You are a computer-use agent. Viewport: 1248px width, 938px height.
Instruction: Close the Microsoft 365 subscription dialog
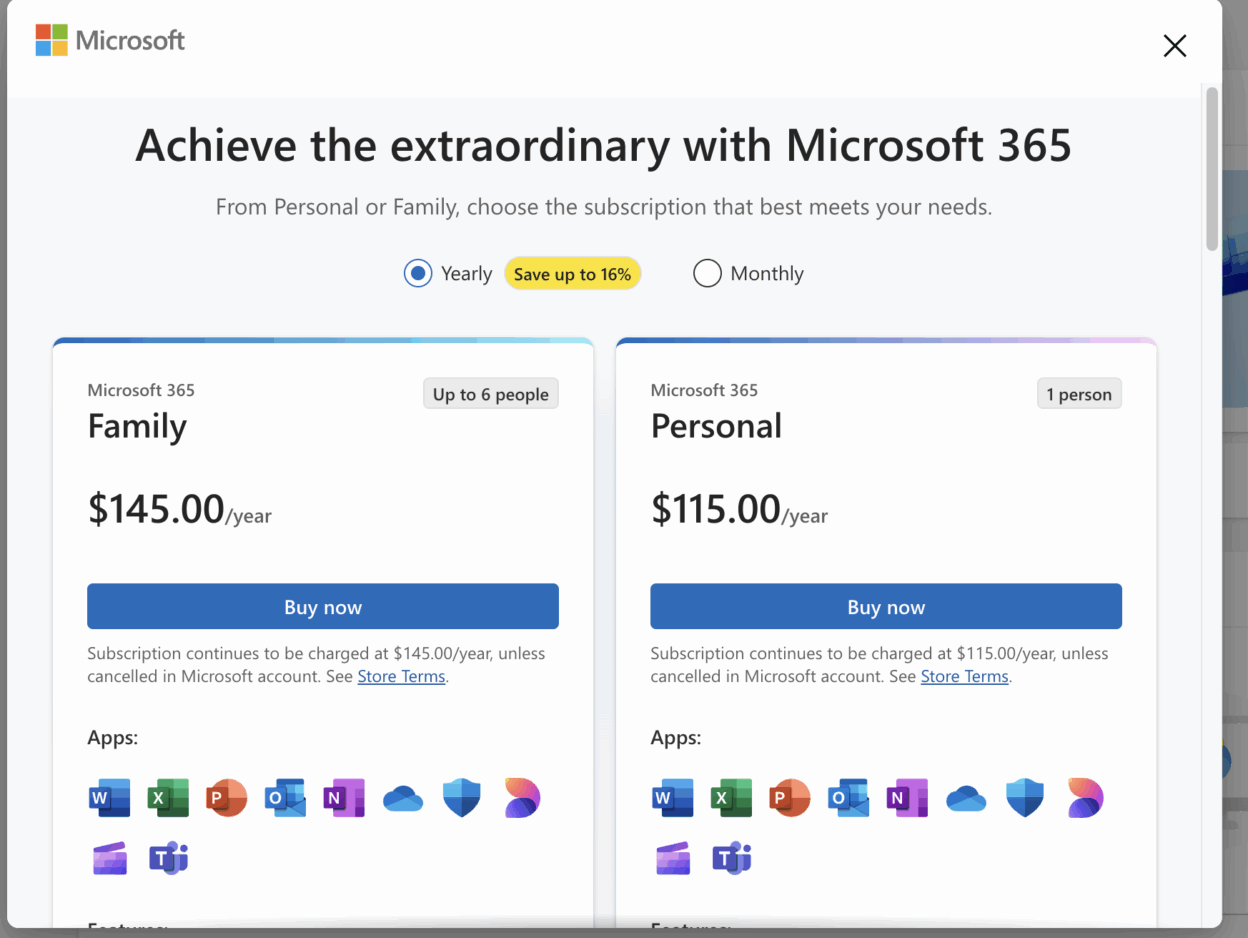pos(1174,45)
